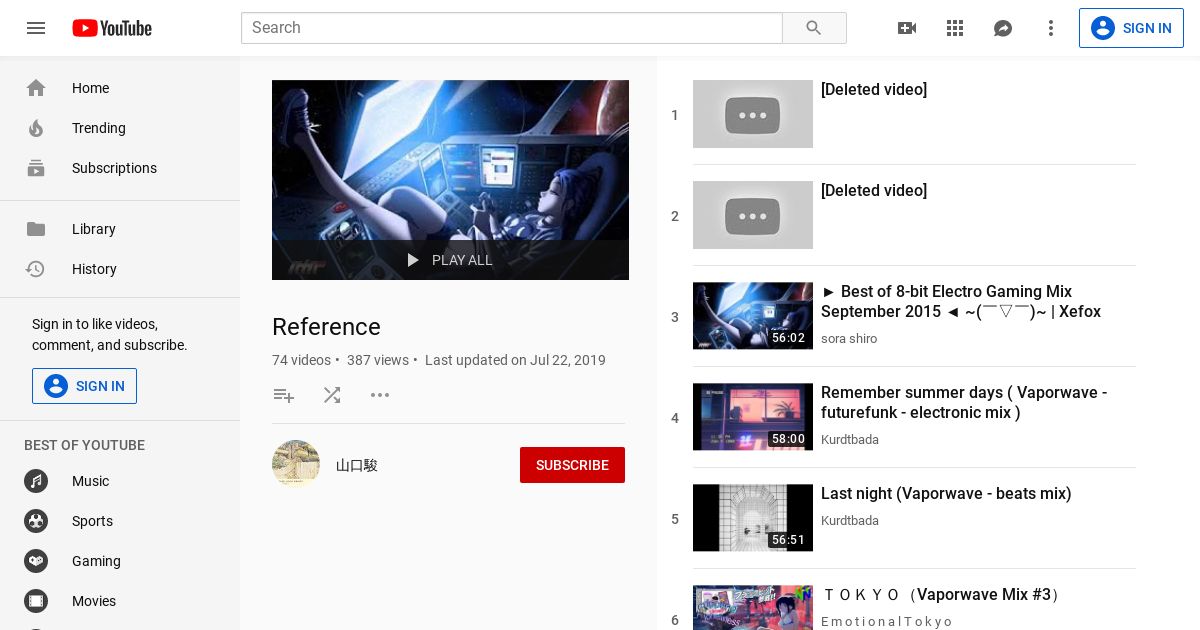Click the Last updated on Jul 22, 2019 text
Screen dimensions: 1200x630
pos(515,360)
